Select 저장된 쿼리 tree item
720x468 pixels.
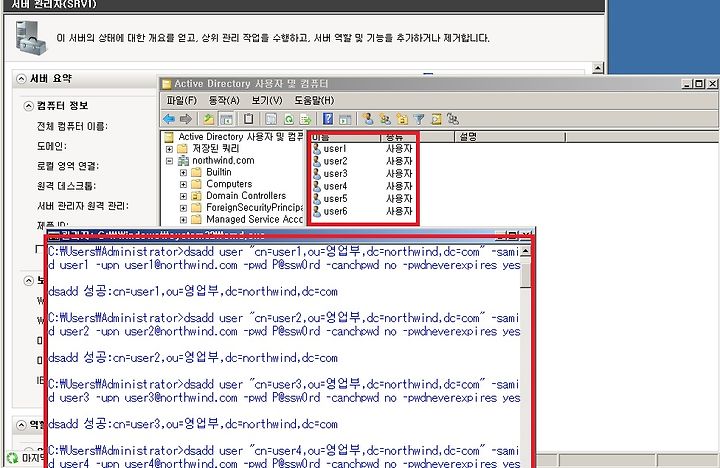[216, 148]
